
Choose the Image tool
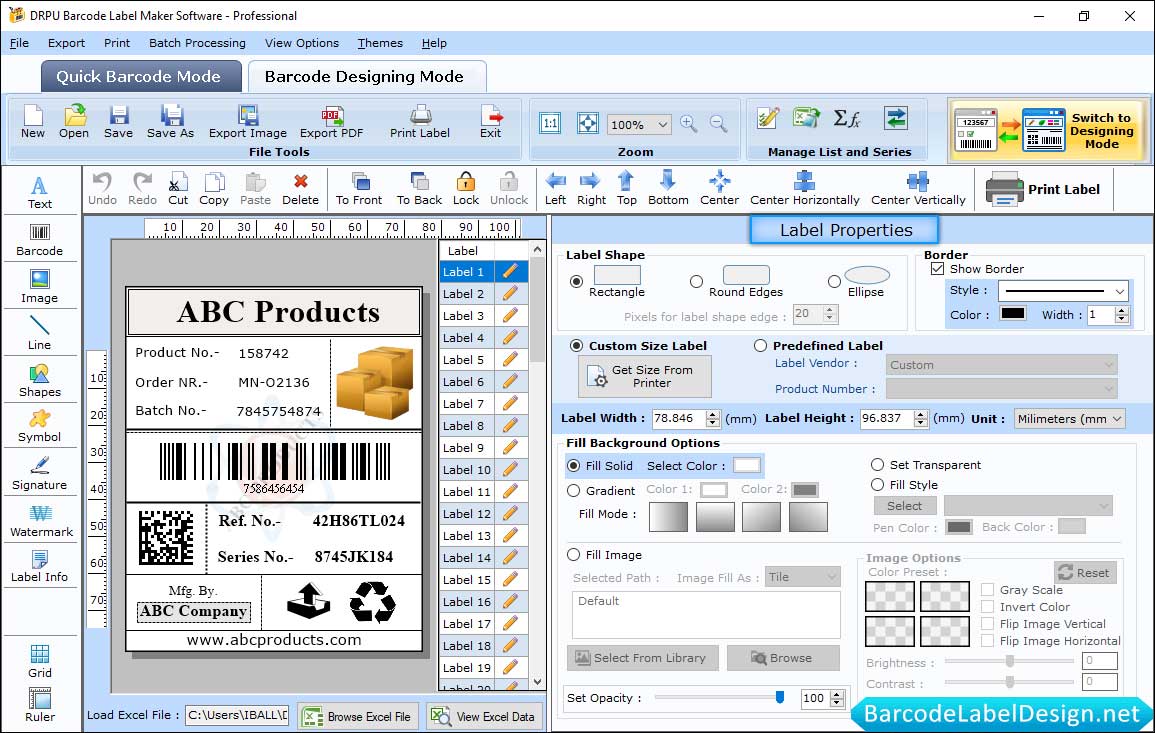point(40,287)
